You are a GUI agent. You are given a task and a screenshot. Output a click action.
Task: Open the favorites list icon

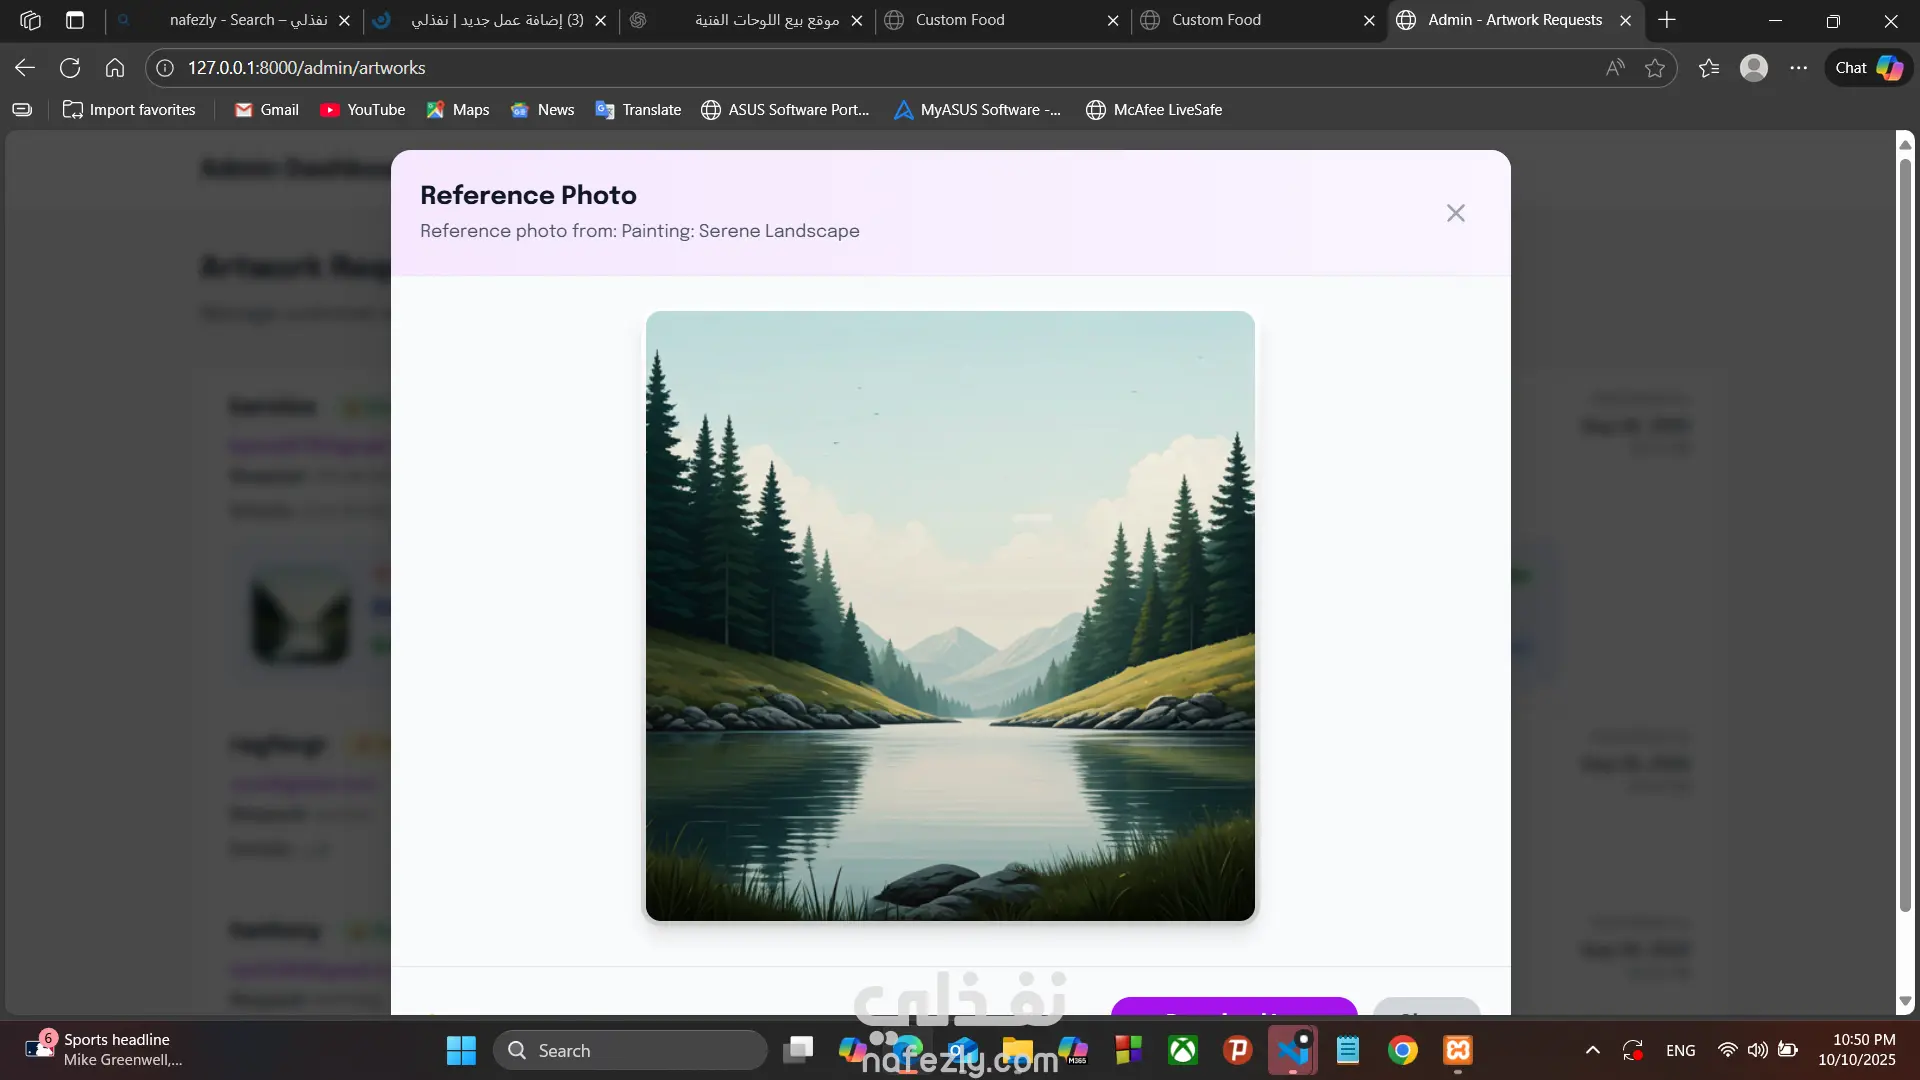pos(1709,68)
